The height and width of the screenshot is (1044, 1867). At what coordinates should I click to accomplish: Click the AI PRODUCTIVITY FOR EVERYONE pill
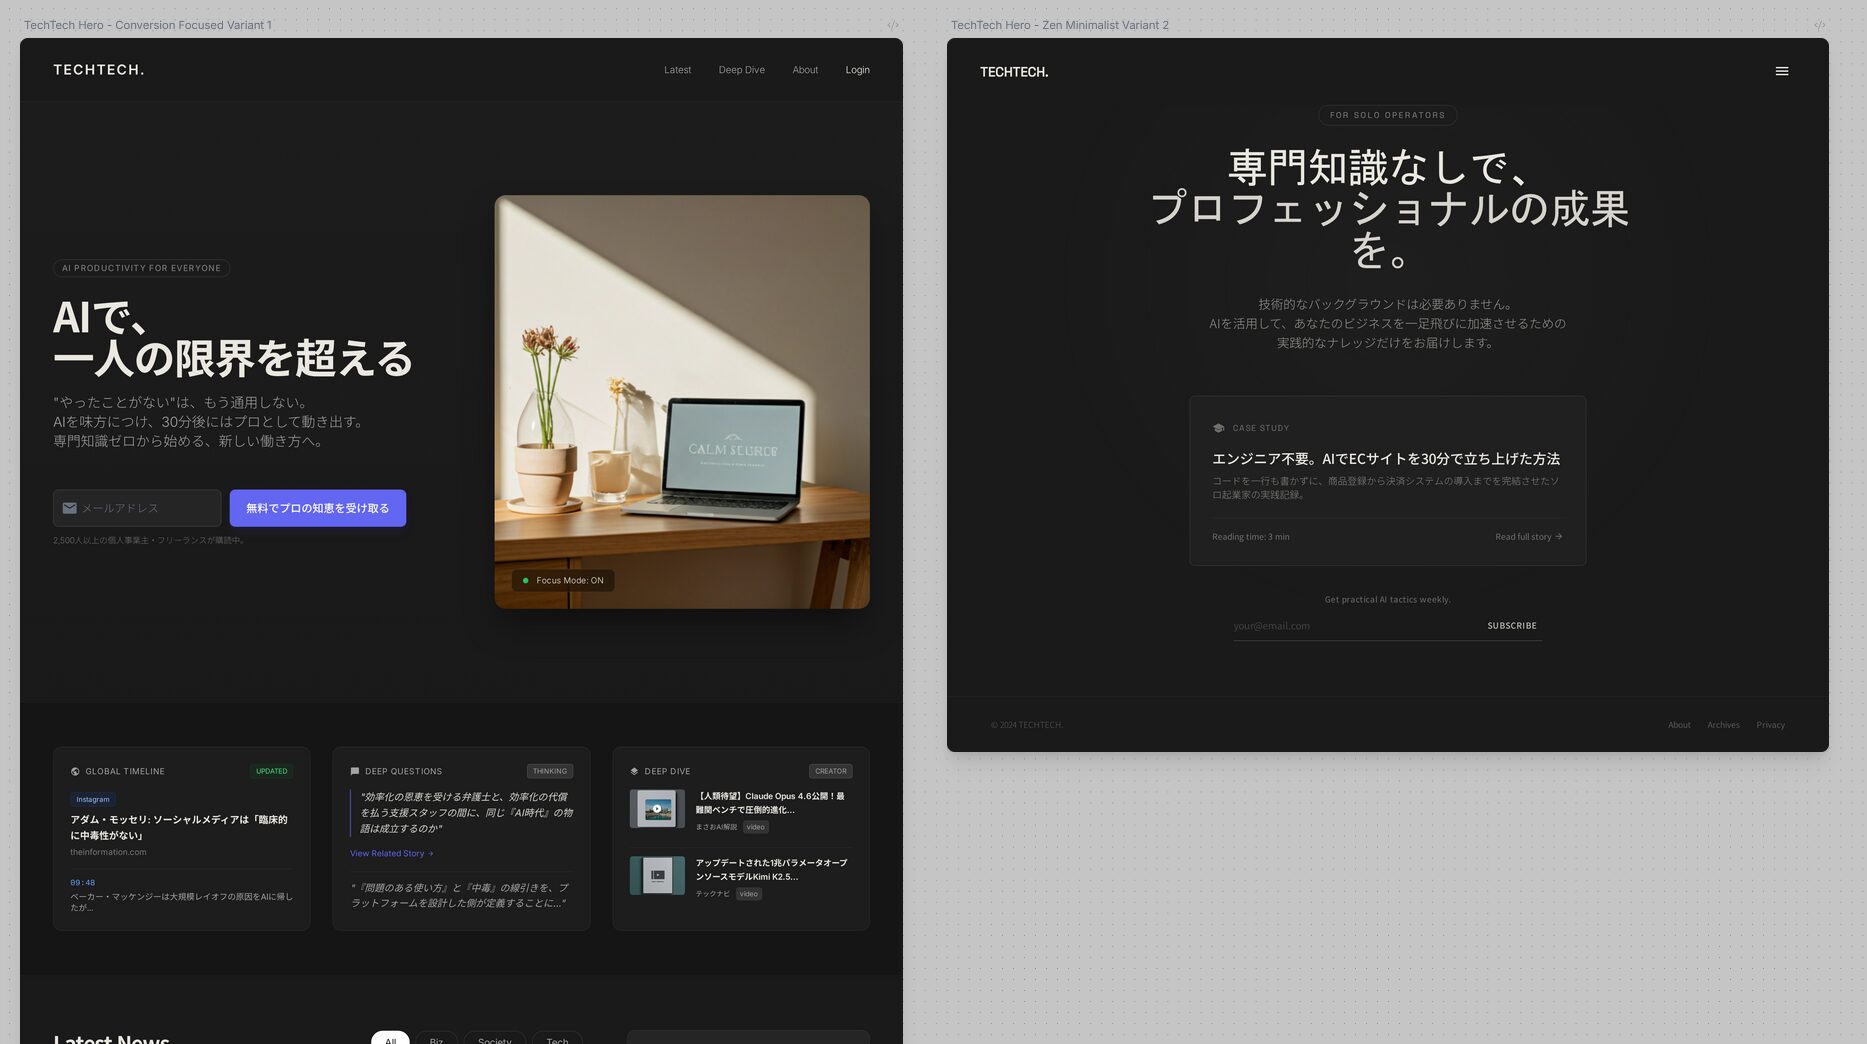(141, 268)
